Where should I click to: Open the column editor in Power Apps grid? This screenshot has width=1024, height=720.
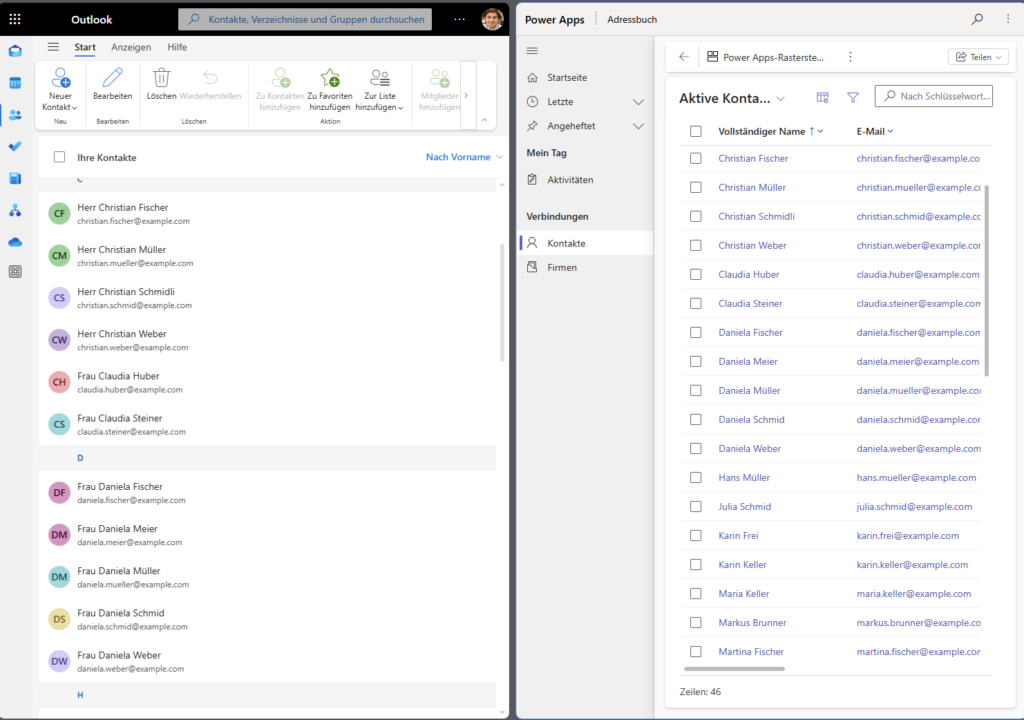pyautogui.click(x=822, y=97)
